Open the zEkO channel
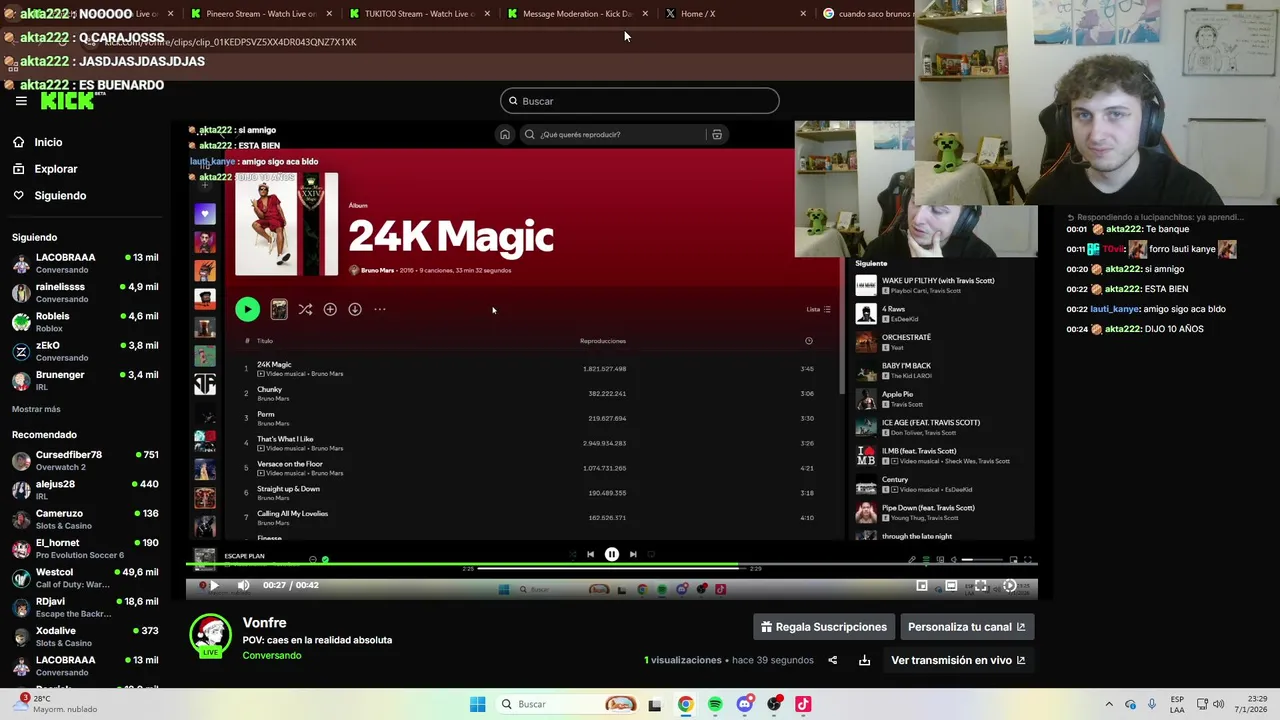This screenshot has width=1280, height=720. coord(85,351)
